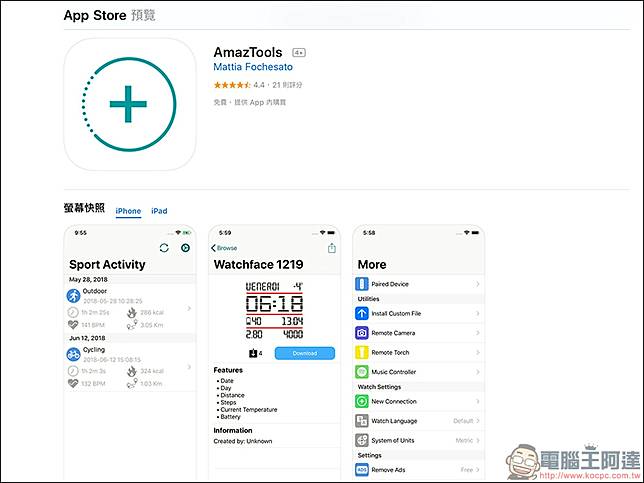Select the Cycling activity icon

tap(74, 355)
